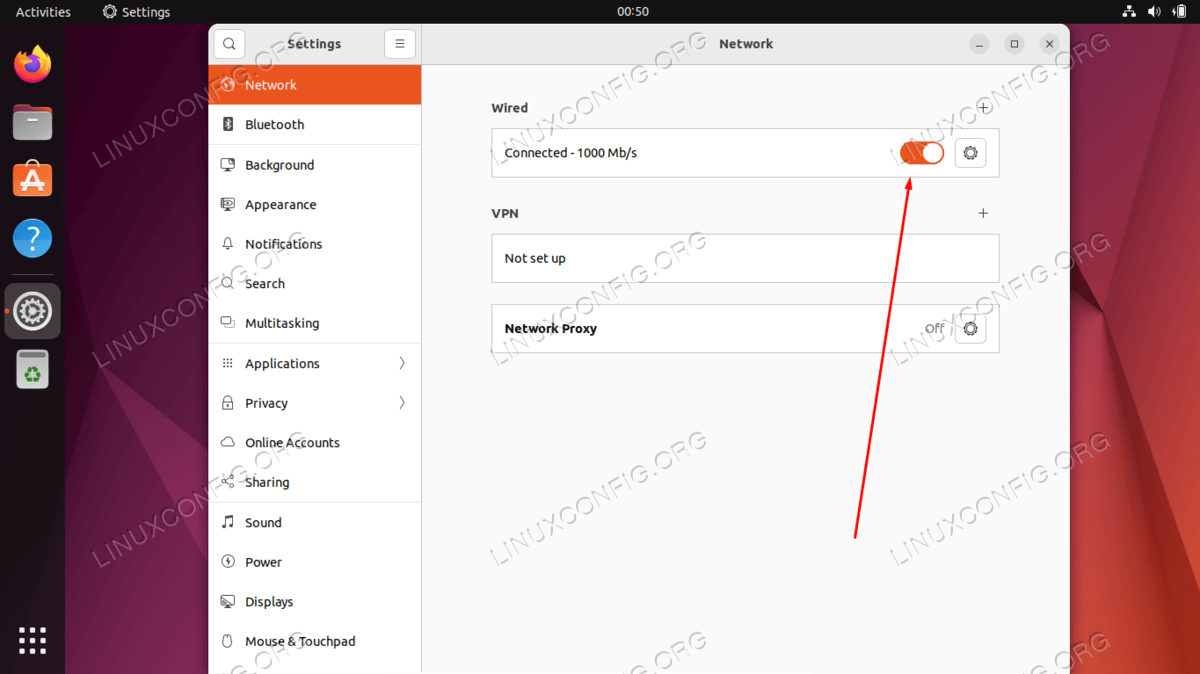Viewport: 1200px width, 674px height.
Task: Open Files manager from the dock
Action: pyautogui.click(x=33, y=123)
